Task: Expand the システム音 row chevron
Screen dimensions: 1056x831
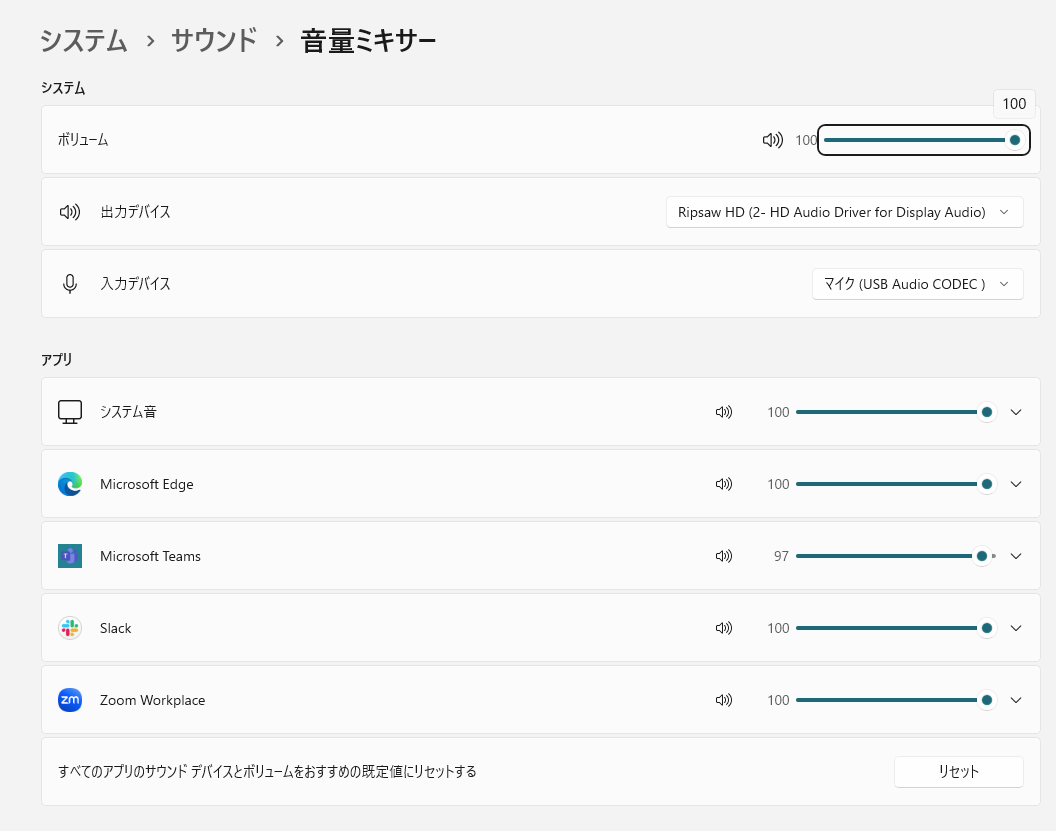Action: 1016,412
